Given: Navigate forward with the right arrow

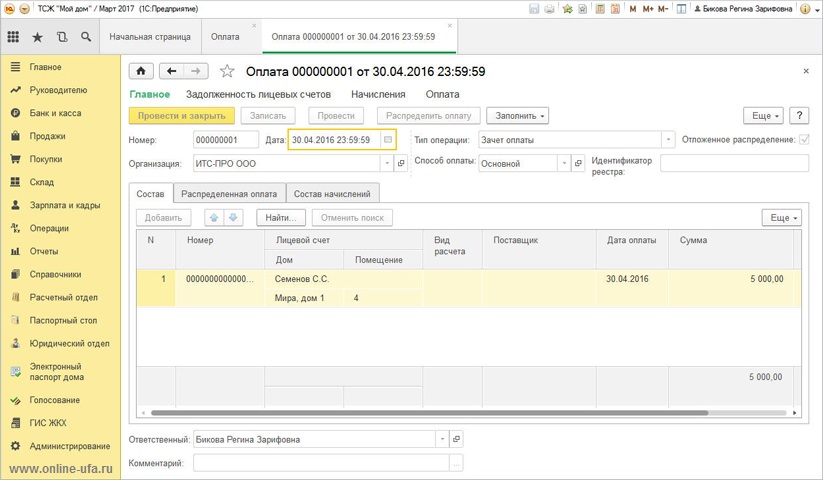Looking at the screenshot, I should 196,71.
